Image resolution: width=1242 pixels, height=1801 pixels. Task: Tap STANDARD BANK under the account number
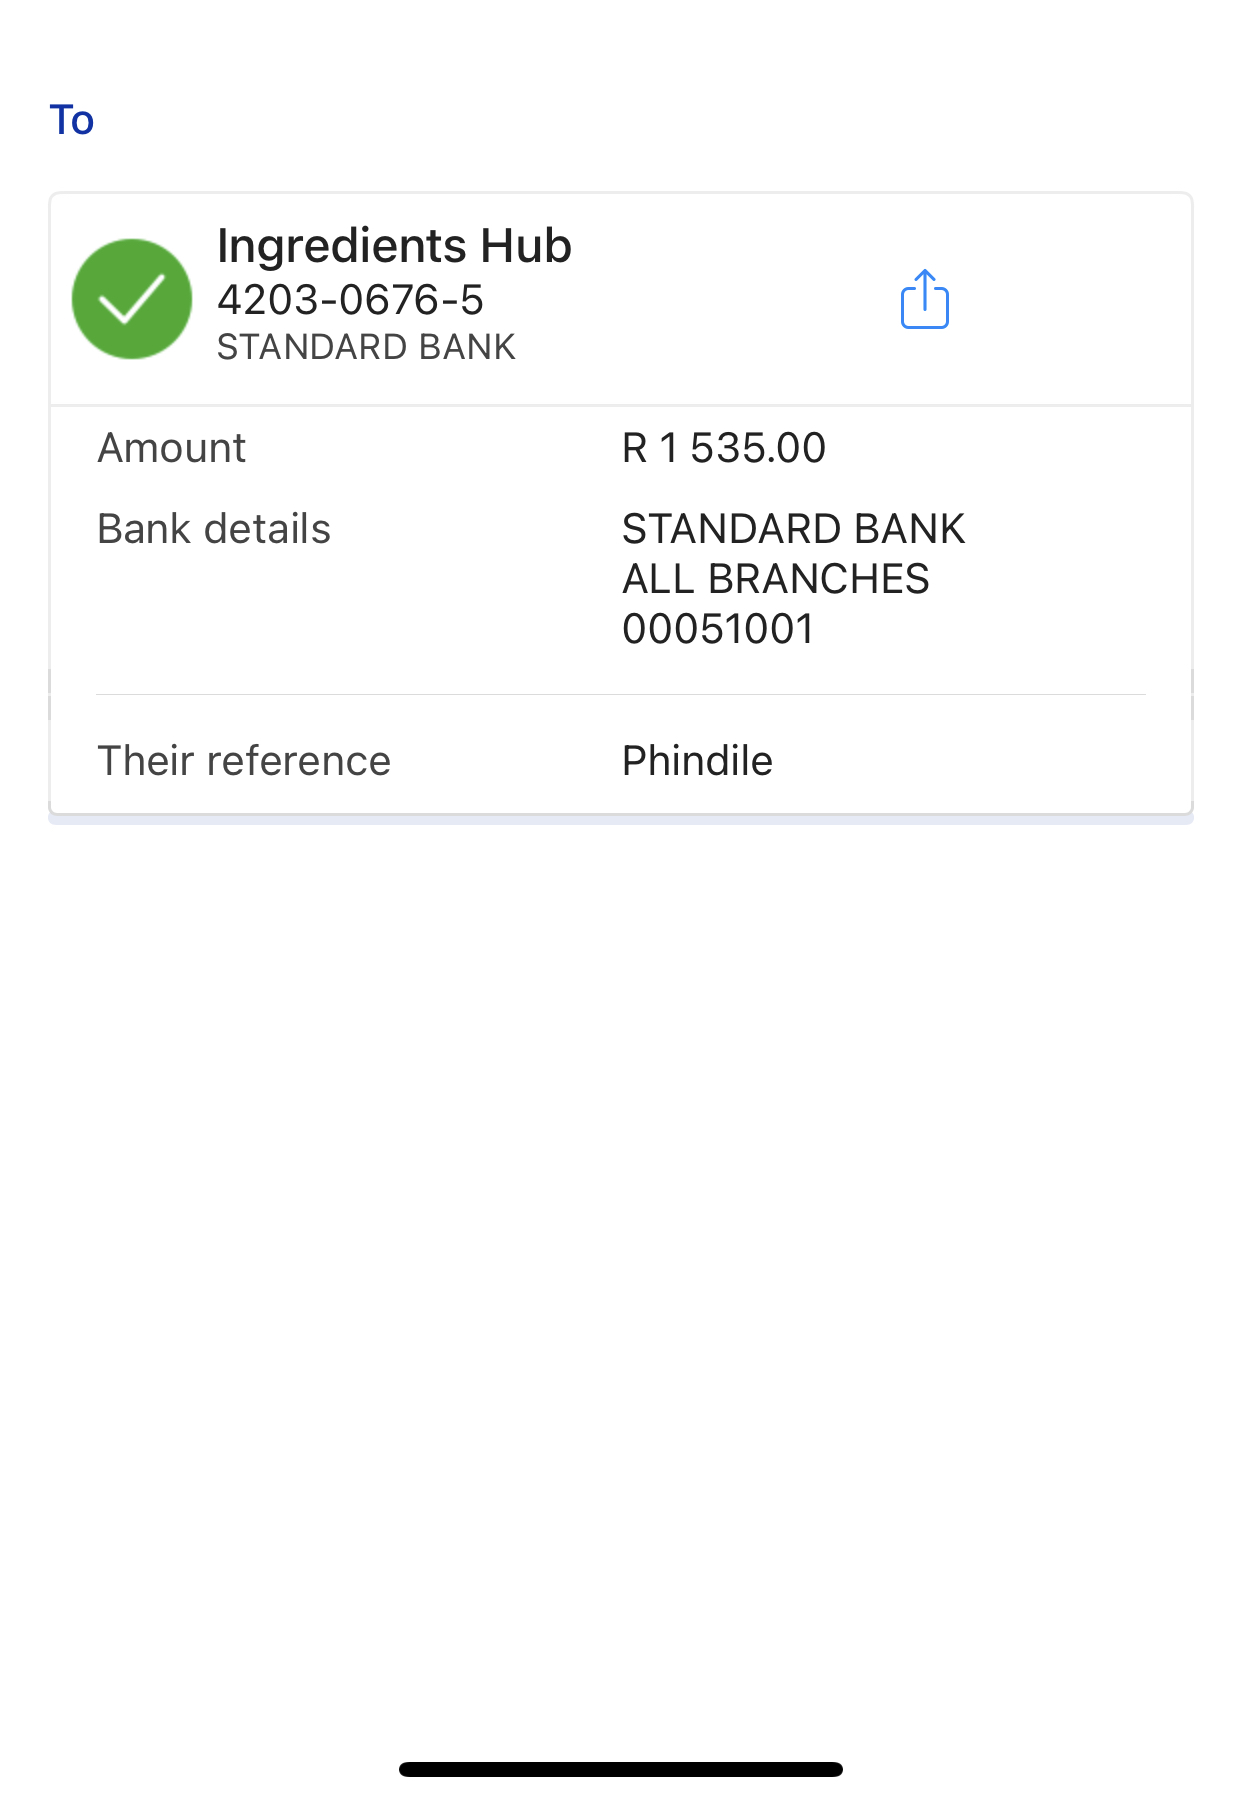pos(366,347)
